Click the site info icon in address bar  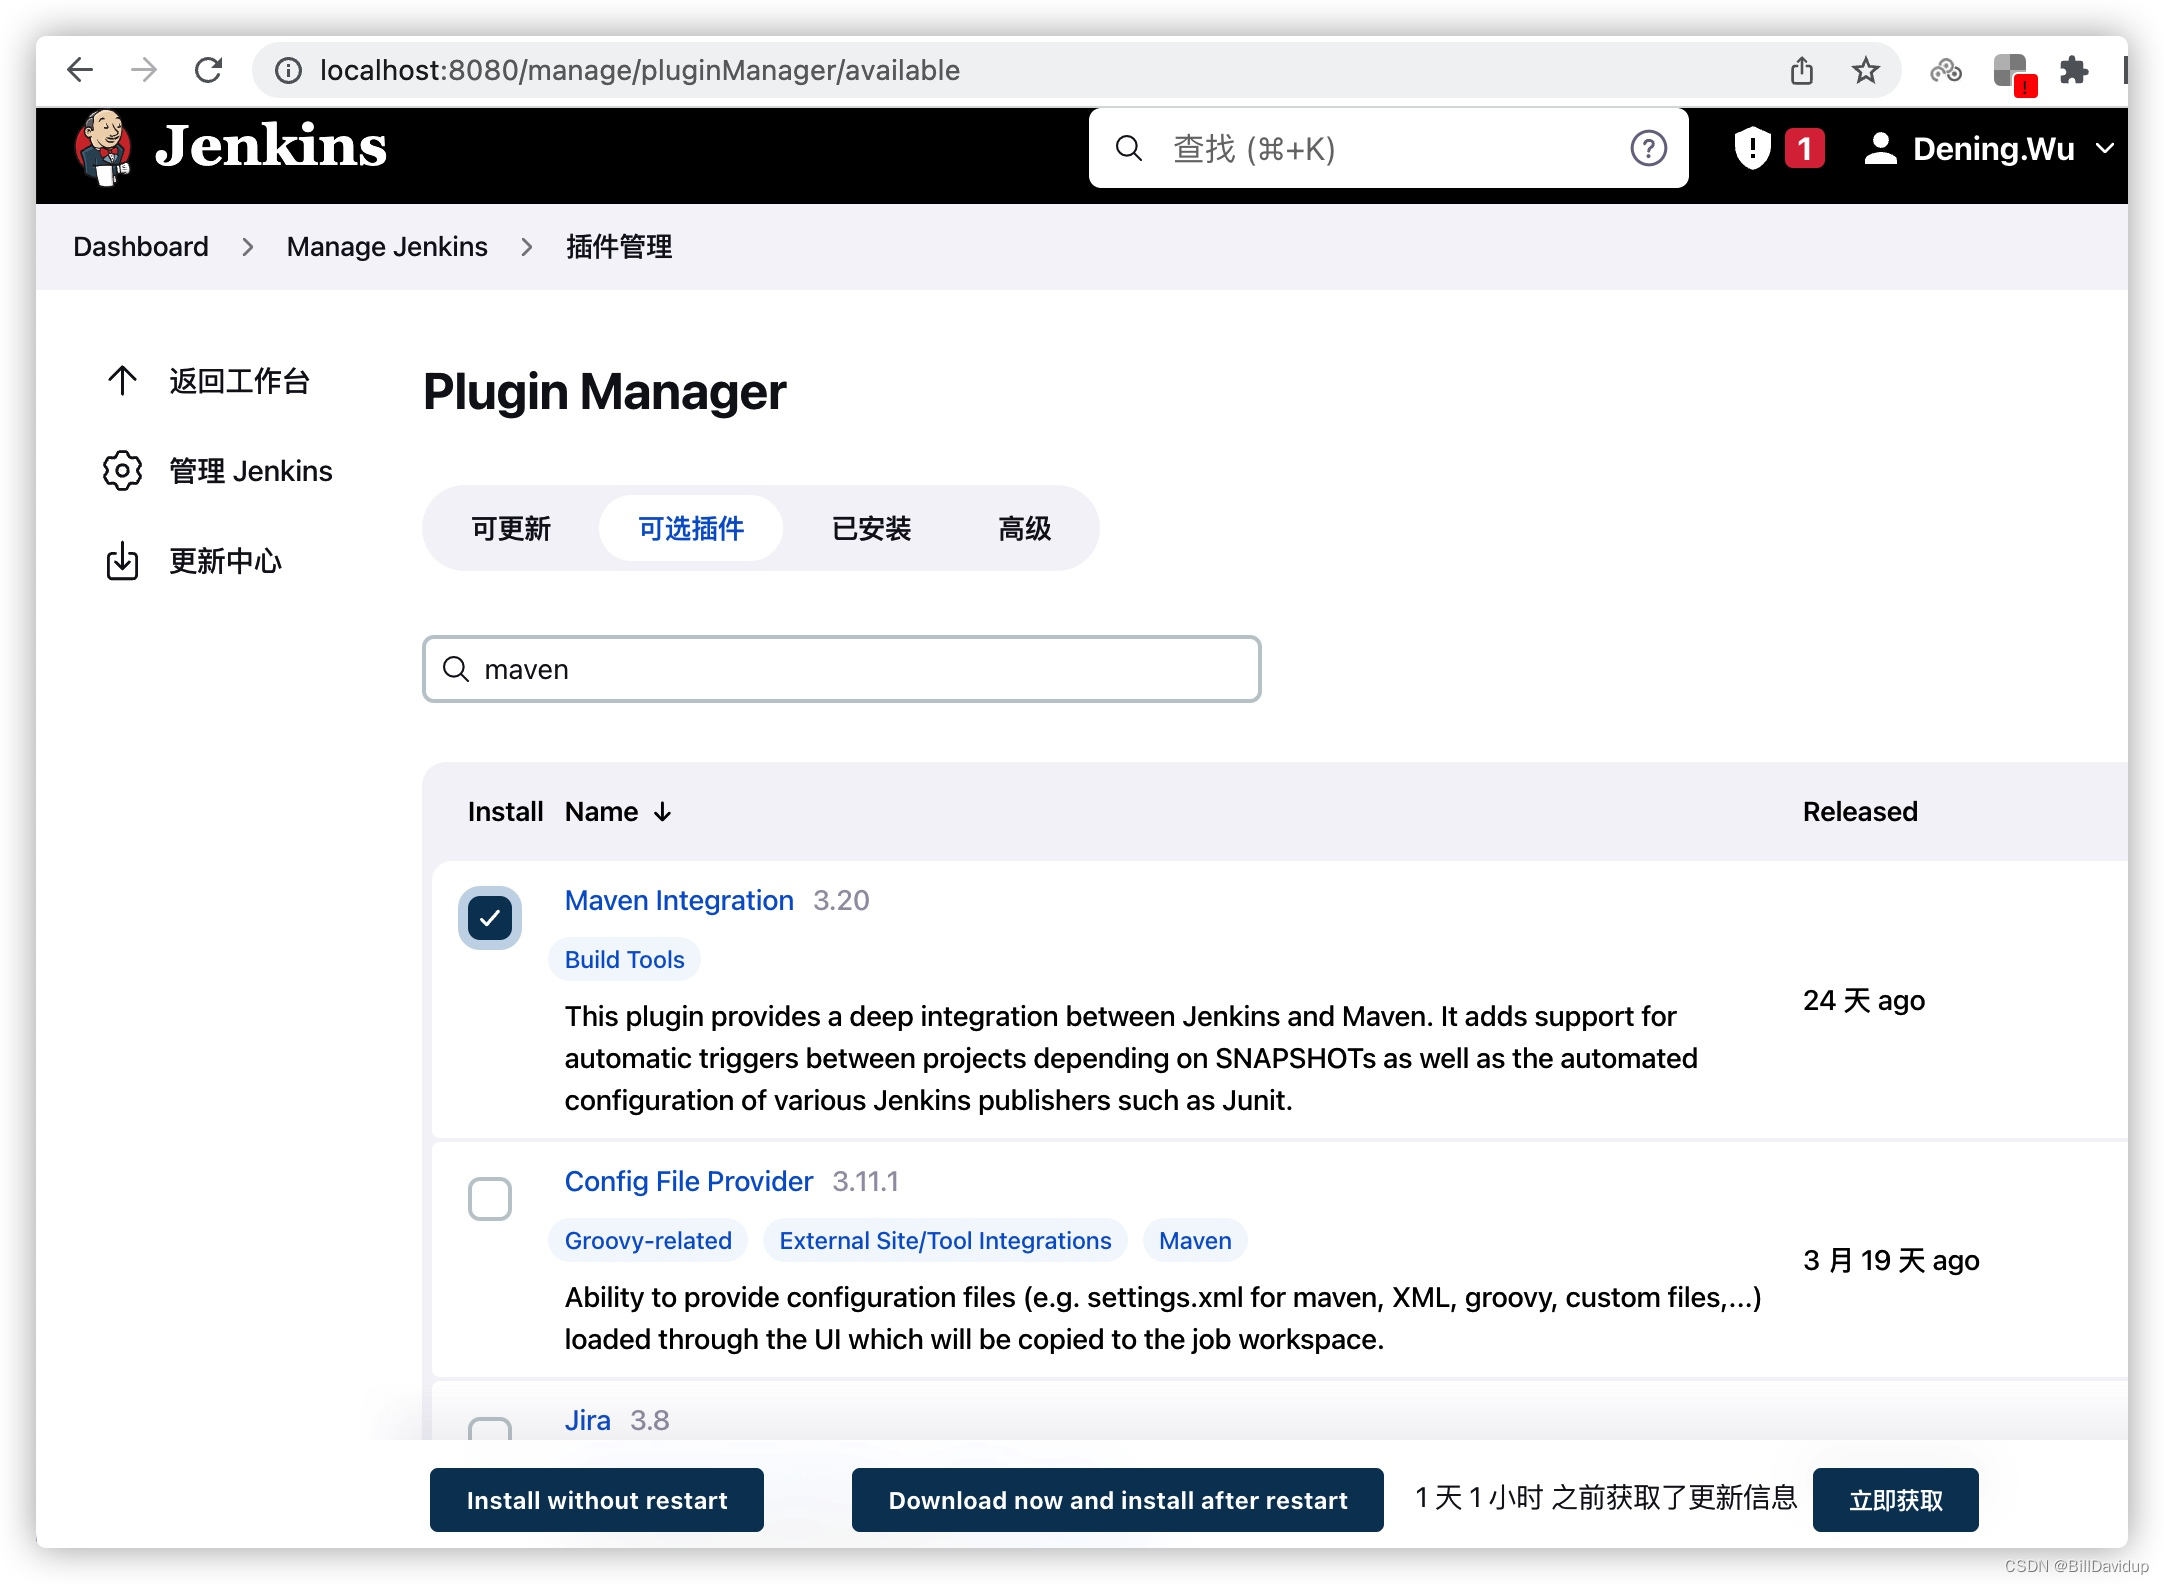pos(288,71)
